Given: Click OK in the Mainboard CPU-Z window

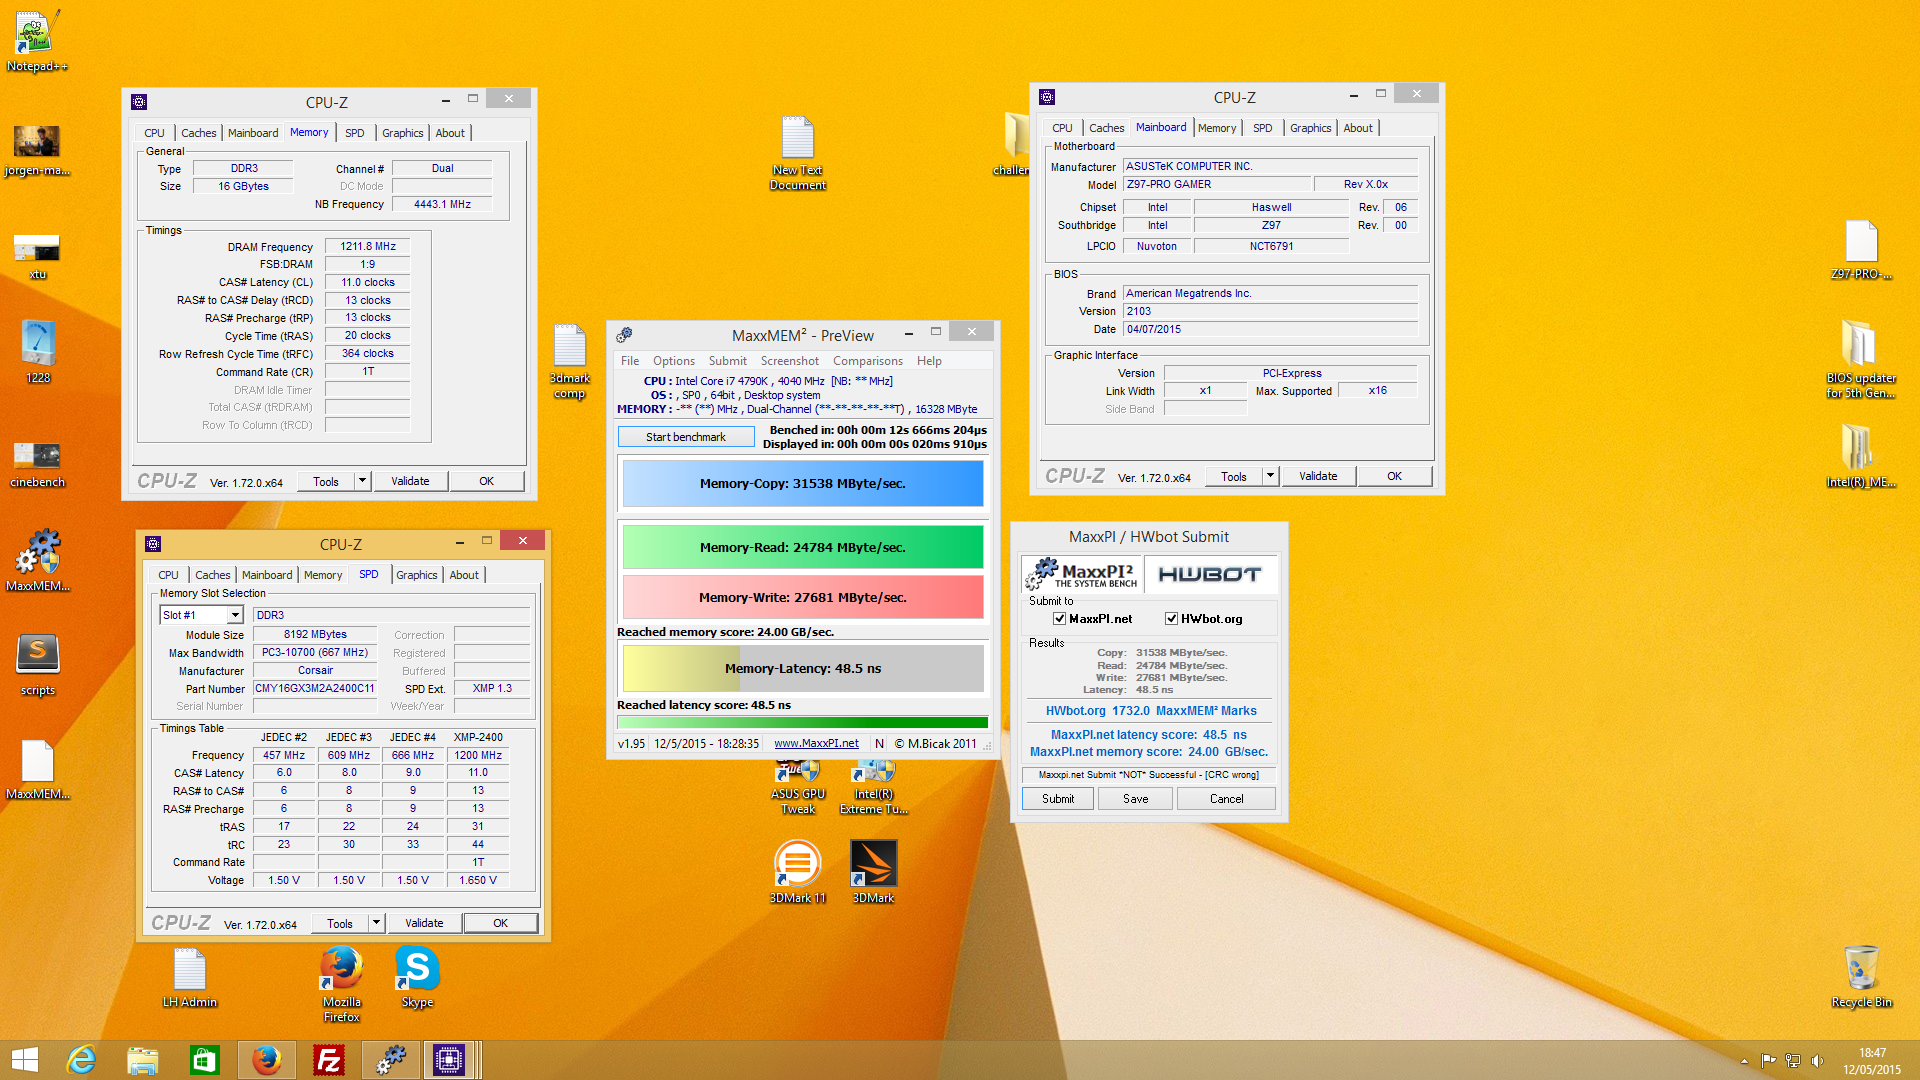Looking at the screenshot, I should click(x=1394, y=476).
